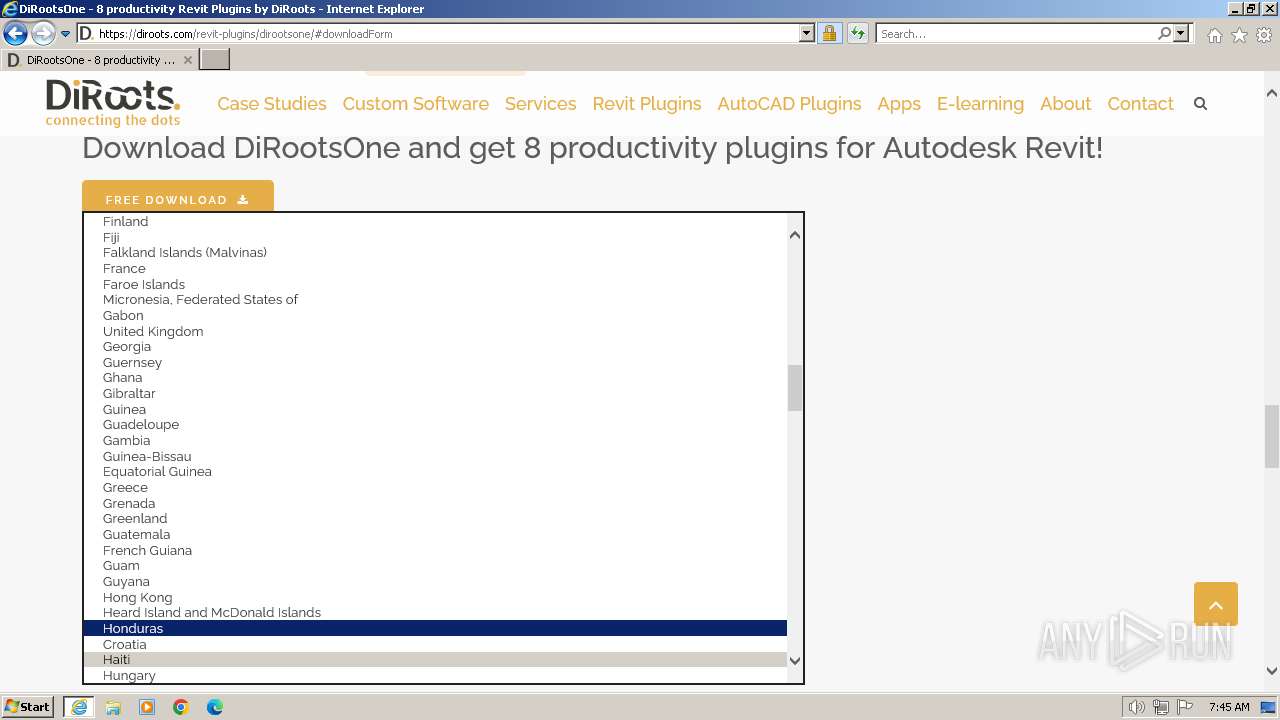Select Hong Kong in the list
Image resolution: width=1280 pixels, height=720 pixels.
point(435,597)
